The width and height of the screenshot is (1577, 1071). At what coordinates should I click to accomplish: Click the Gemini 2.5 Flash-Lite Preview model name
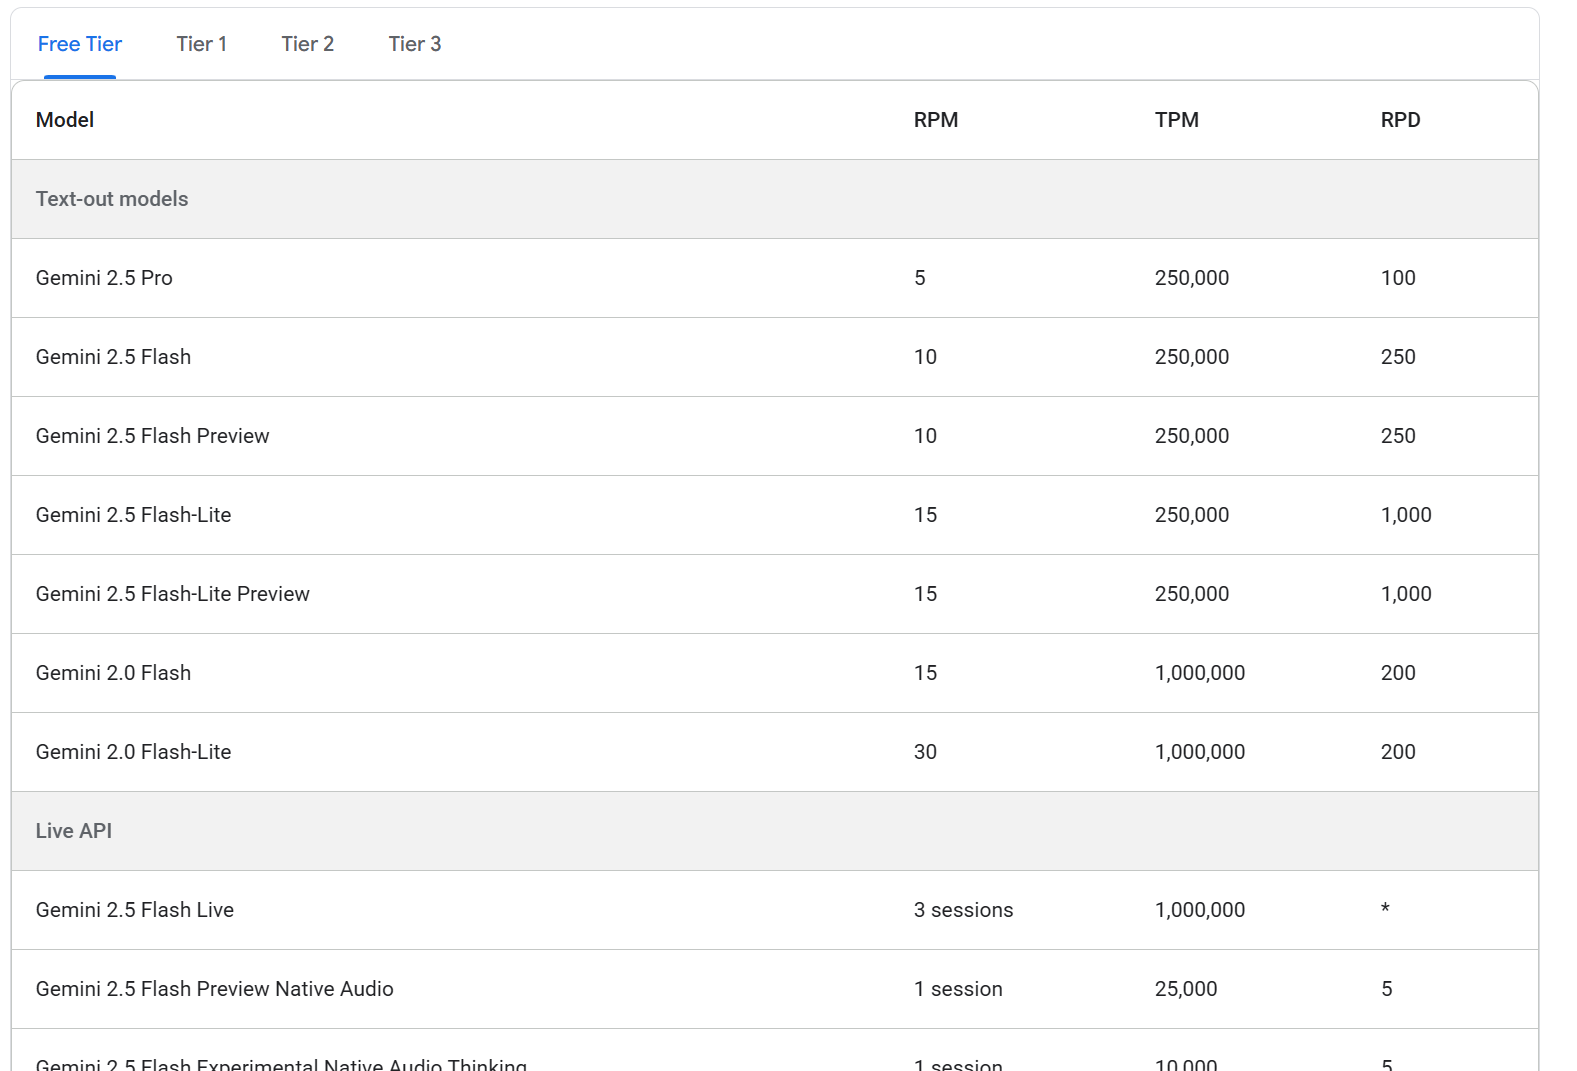(173, 594)
